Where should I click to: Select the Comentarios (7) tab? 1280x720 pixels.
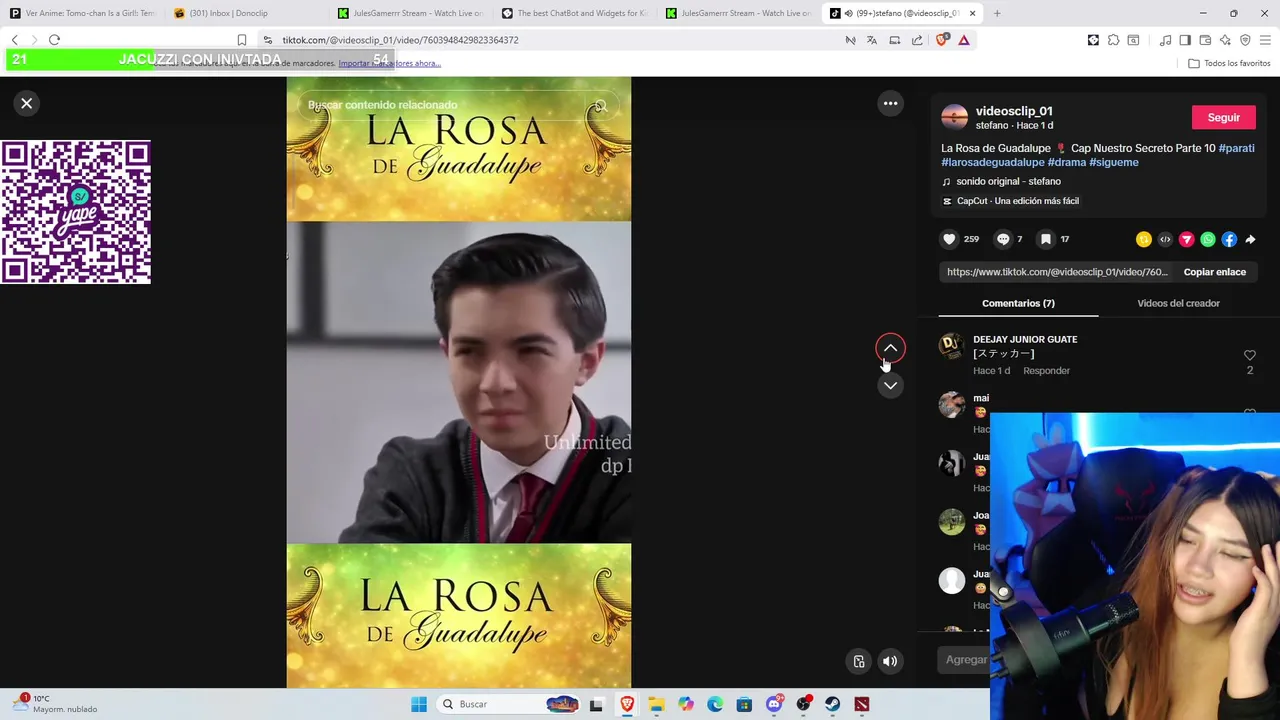(x=1018, y=303)
